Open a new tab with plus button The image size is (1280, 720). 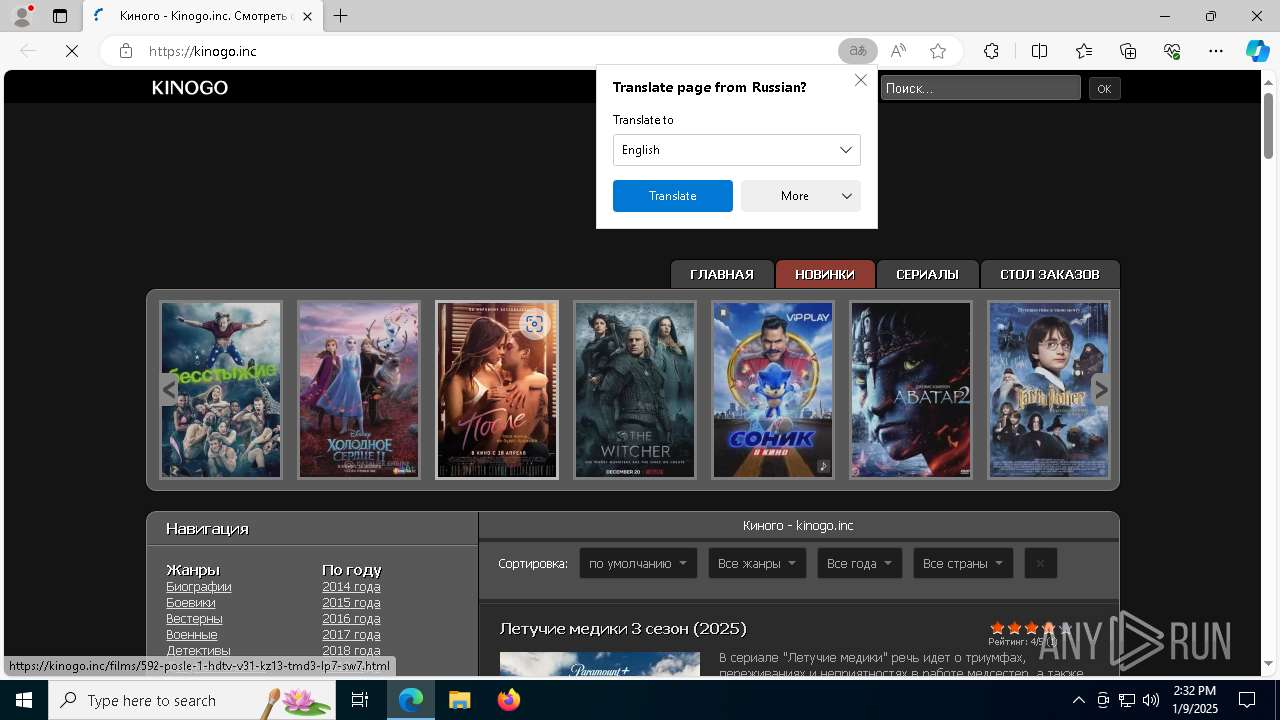[x=341, y=16]
